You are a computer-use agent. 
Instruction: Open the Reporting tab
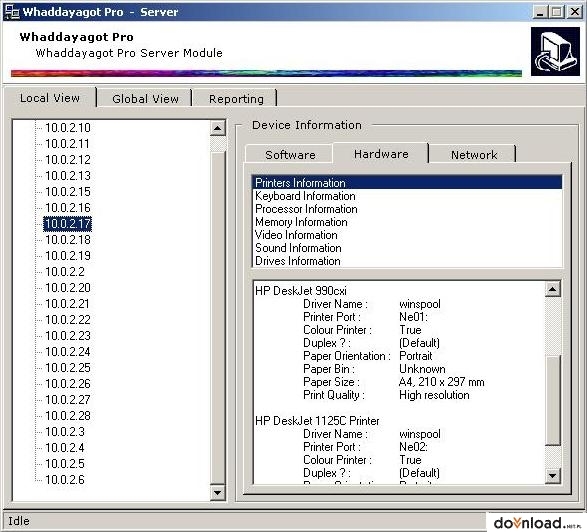tap(236, 99)
